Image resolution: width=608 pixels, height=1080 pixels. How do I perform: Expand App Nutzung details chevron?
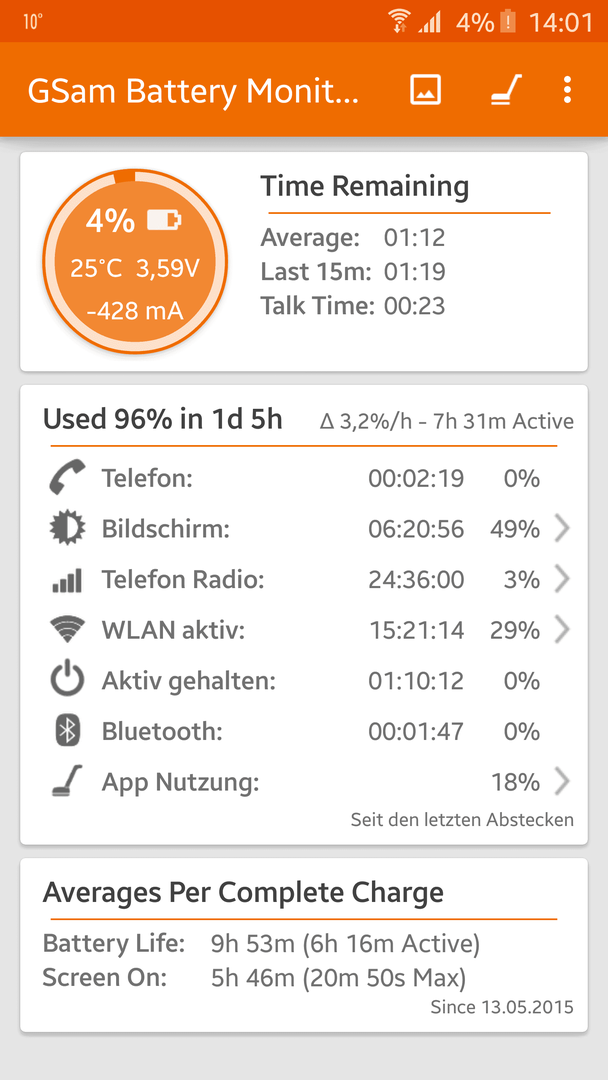563,782
